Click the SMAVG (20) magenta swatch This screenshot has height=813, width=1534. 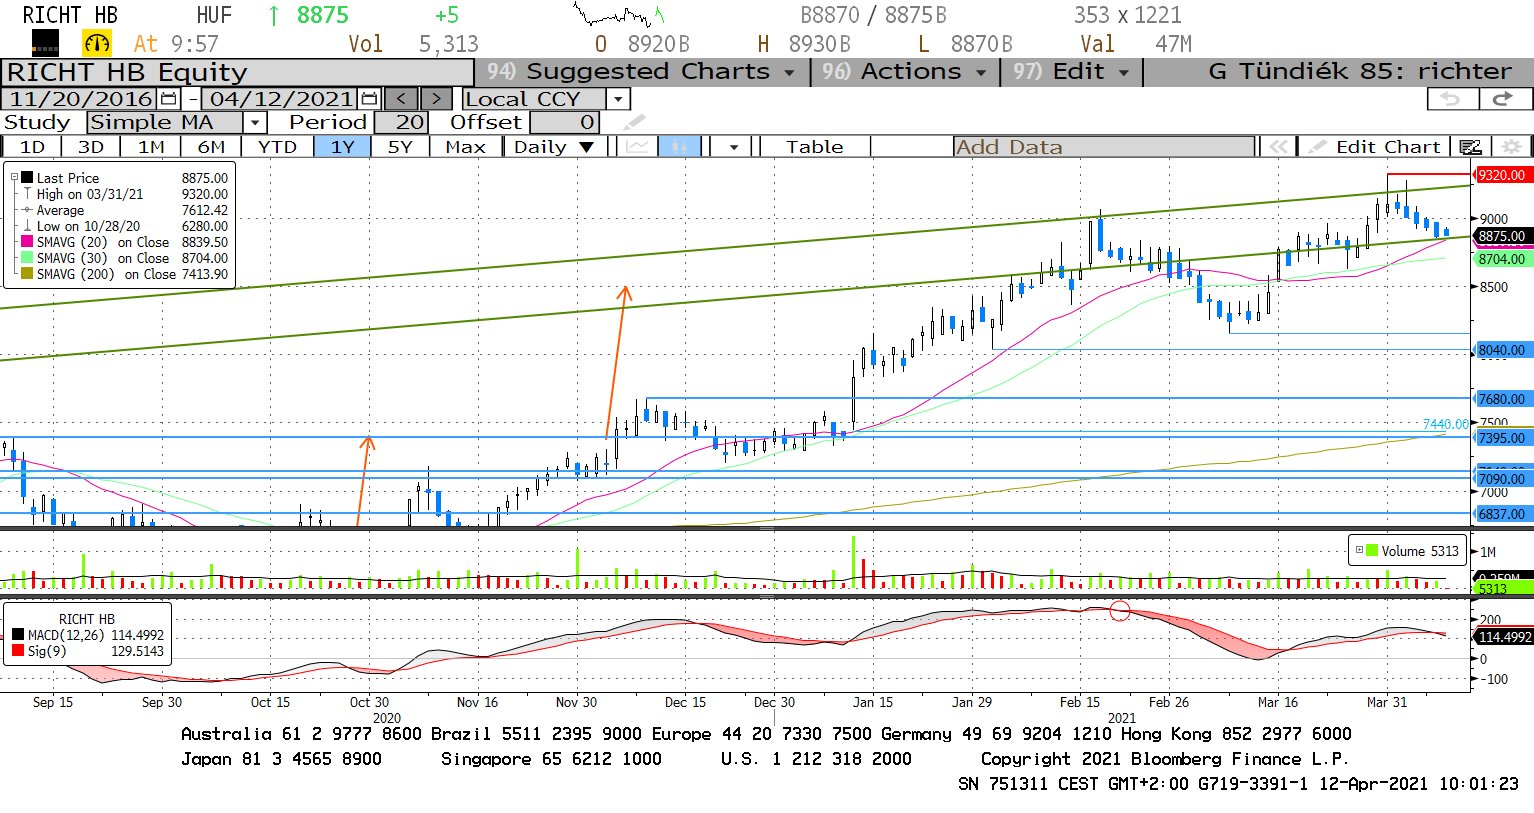pos(28,242)
